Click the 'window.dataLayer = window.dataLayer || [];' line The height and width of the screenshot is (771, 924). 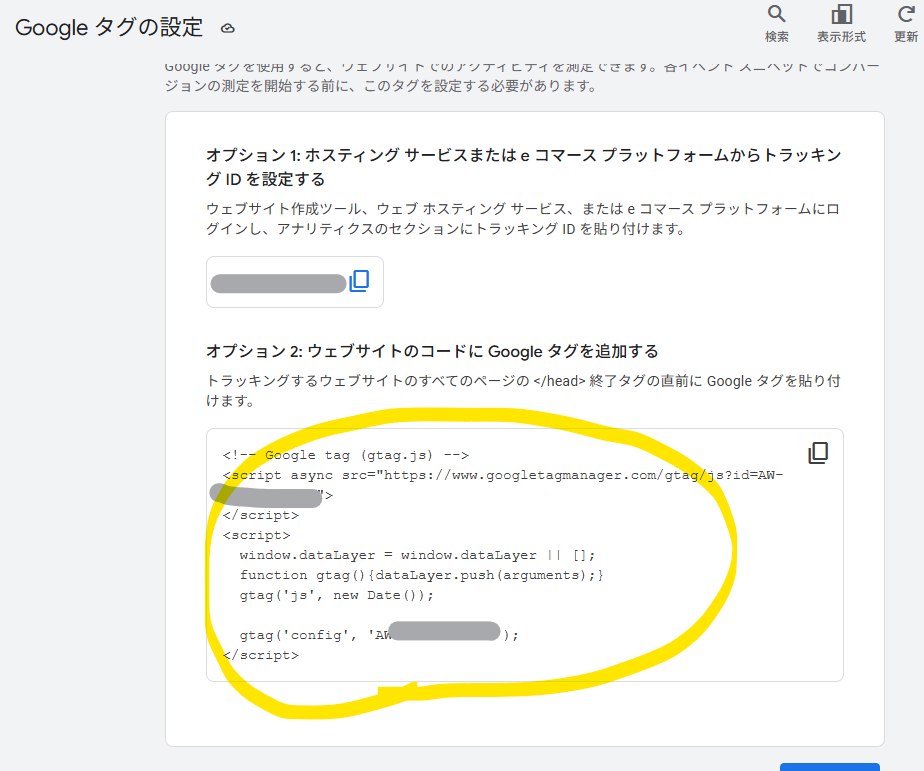point(417,555)
